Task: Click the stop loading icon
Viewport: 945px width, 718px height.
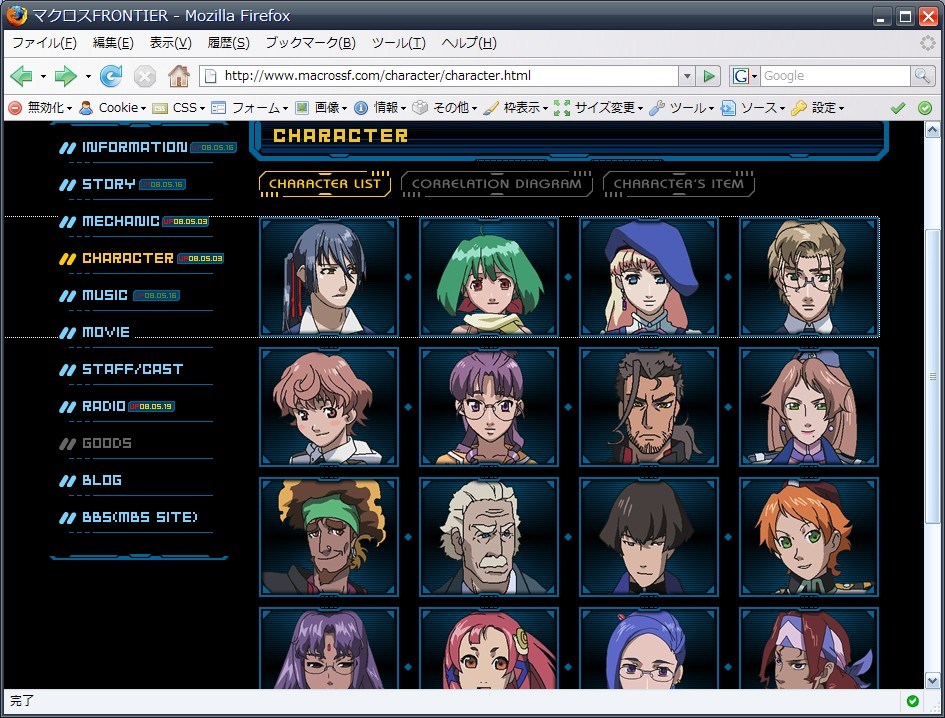Action: tap(145, 76)
